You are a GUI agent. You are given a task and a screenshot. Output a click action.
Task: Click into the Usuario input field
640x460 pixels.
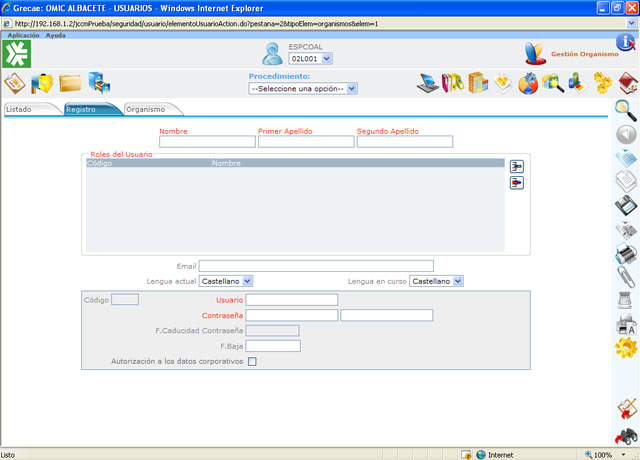[x=292, y=300]
